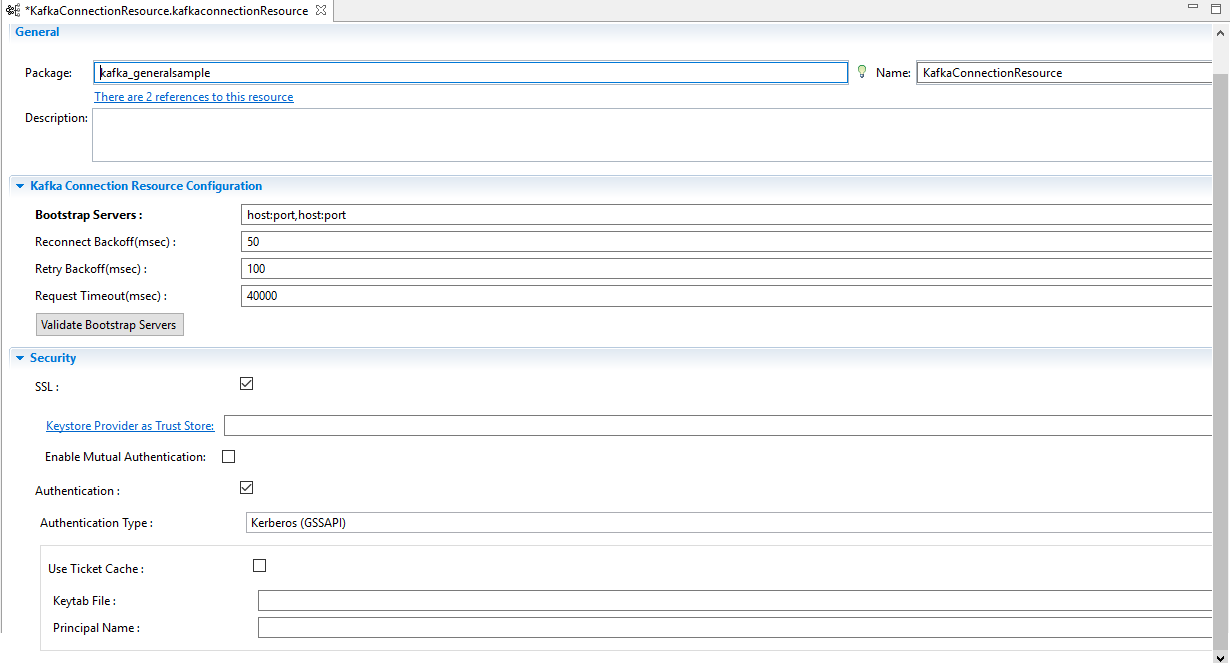Toggle the Authentication checkbox
The height and width of the screenshot is (663, 1232).
pos(246,487)
